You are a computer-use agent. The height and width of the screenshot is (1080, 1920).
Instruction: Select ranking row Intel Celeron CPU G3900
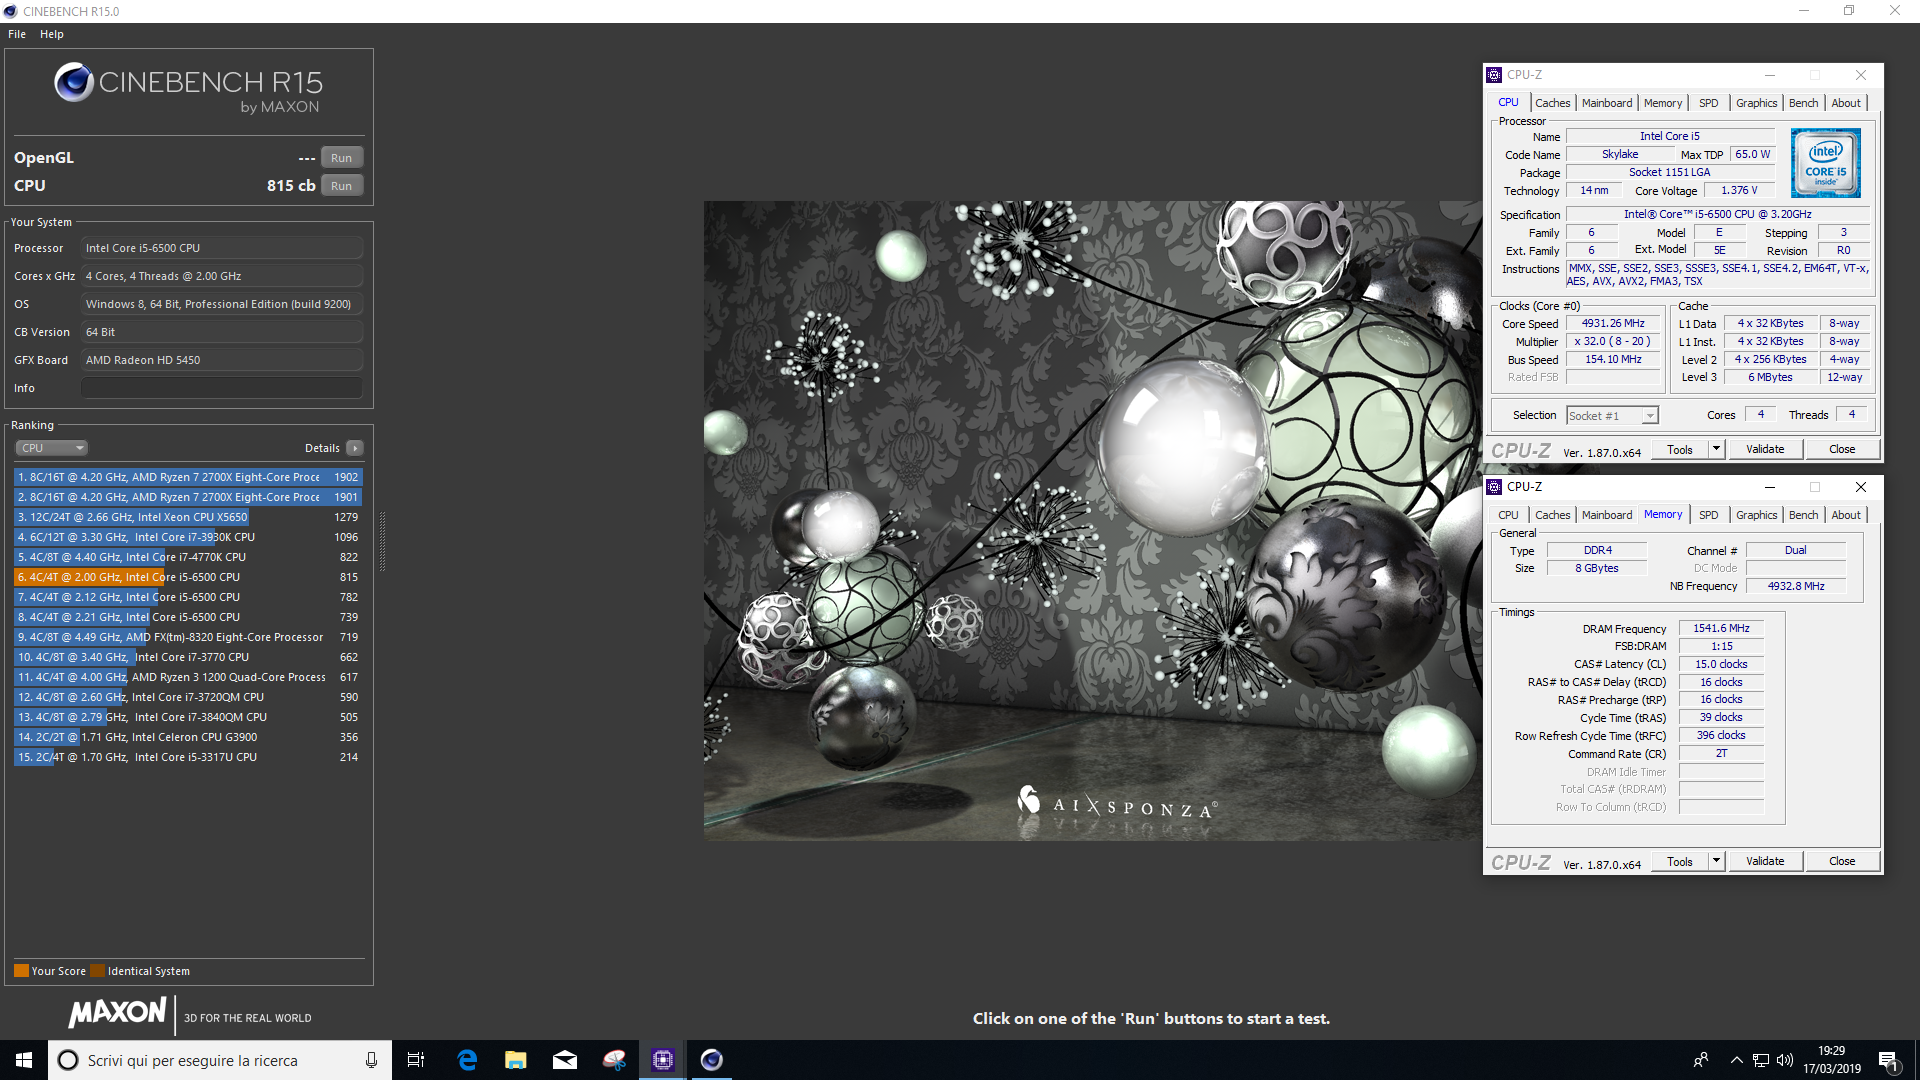coord(188,737)
